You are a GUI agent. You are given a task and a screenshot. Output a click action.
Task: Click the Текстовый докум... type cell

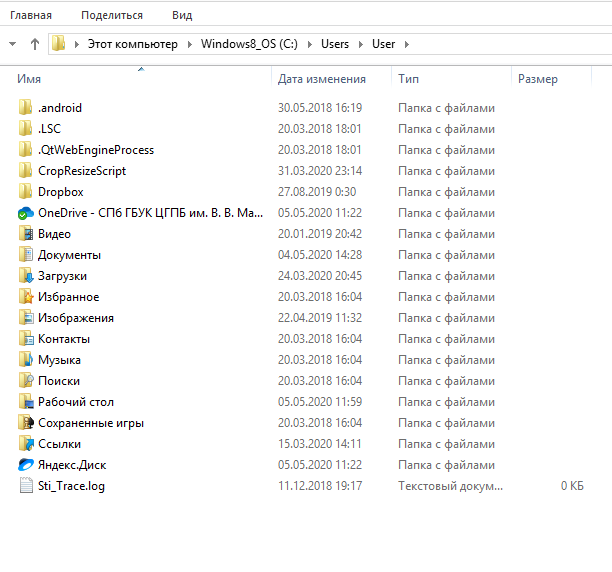(x=450, y=486)
